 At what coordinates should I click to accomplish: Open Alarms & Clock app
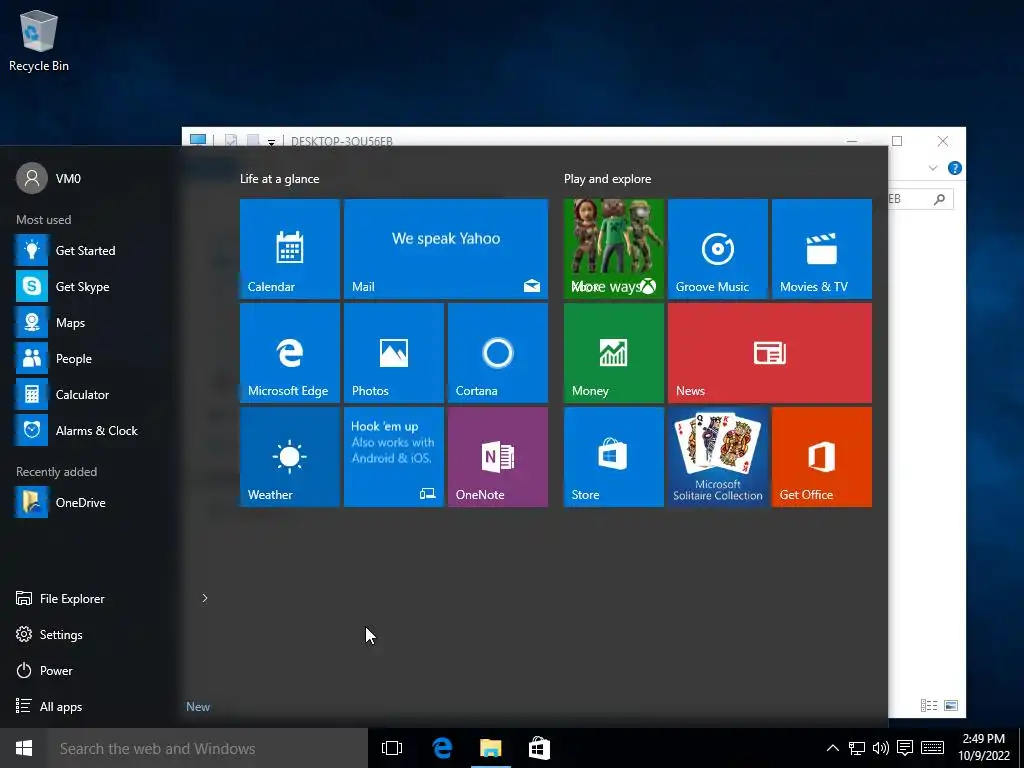click(89, 430)
